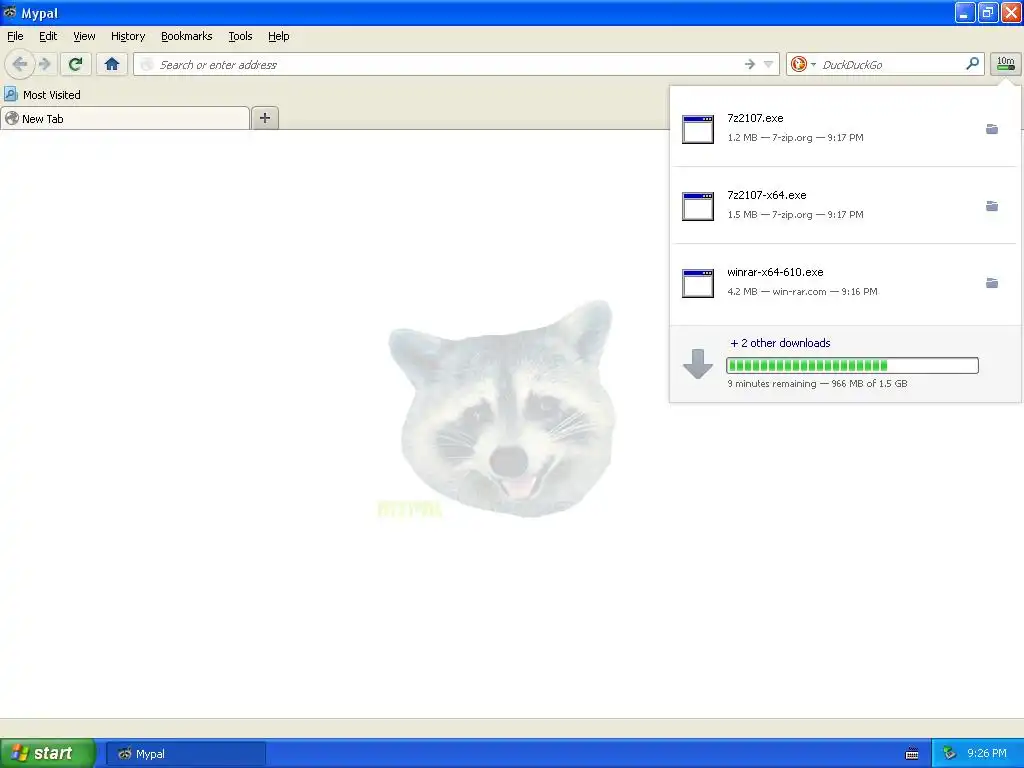This screenshot has height=768, width=1024.
Task: Reload the current page
Action: pyautogui.click(x=75, y=64)
